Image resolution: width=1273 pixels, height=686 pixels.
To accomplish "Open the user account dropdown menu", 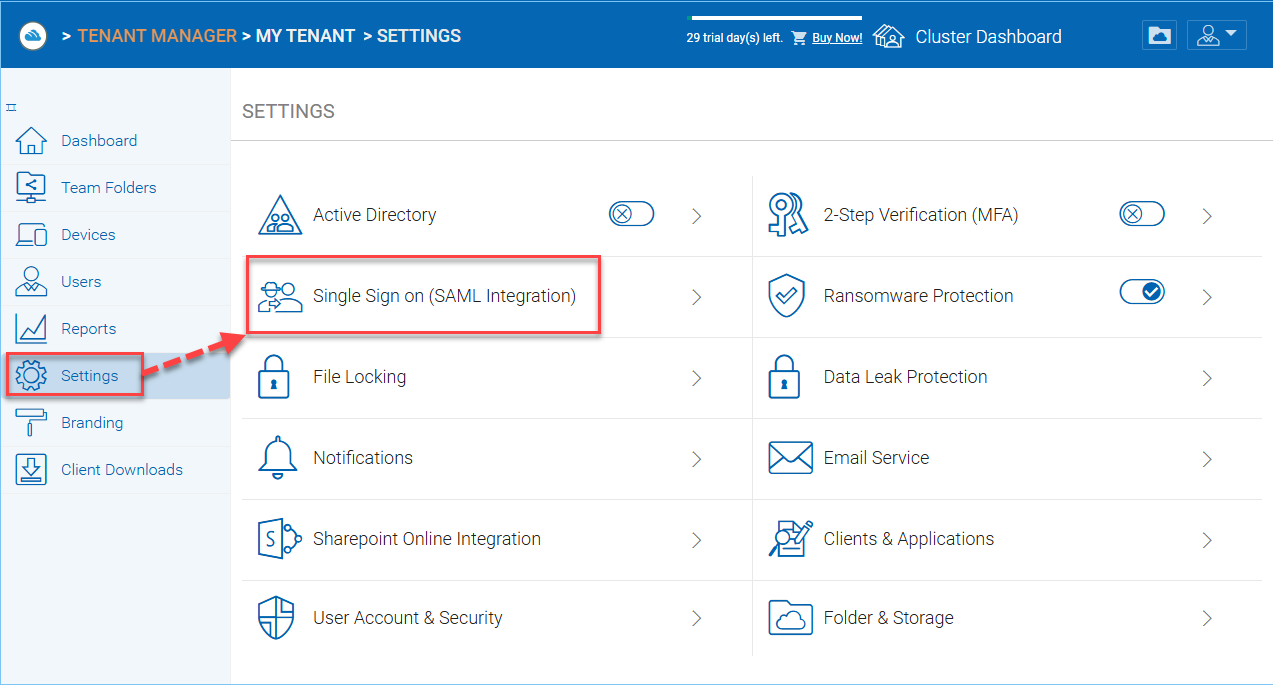I will click(x=1217, y=35).
